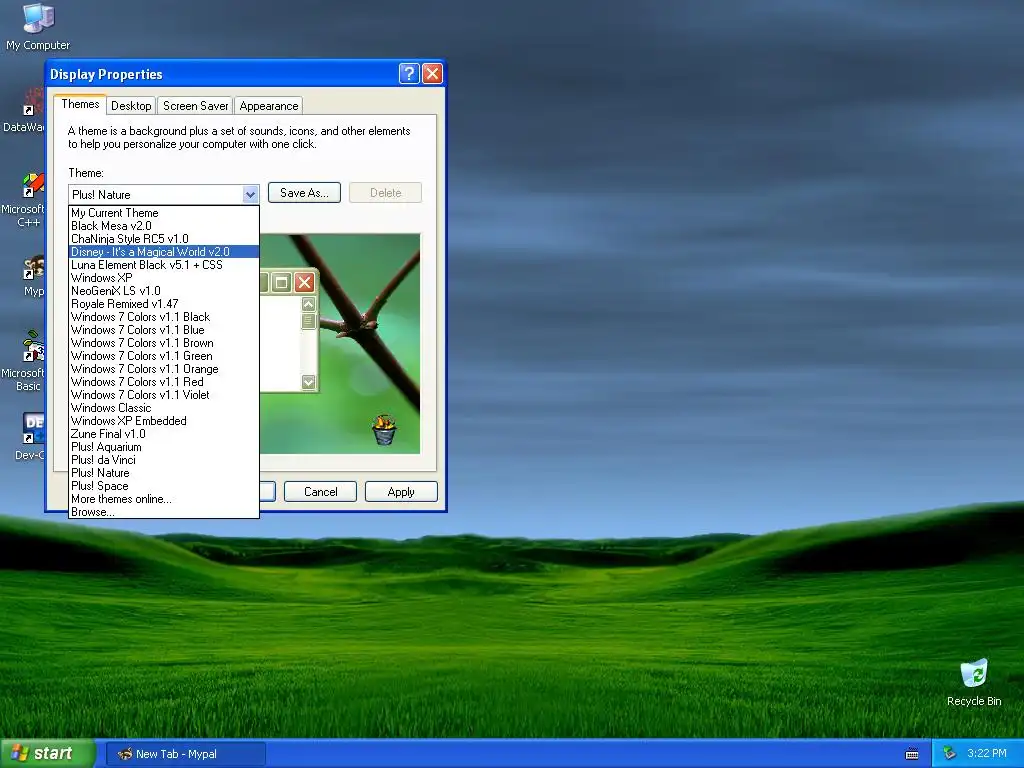This screenshot has height=768, width=1024.
Task: Switch to the Screen Saver tab
Action: pos(195,106)
